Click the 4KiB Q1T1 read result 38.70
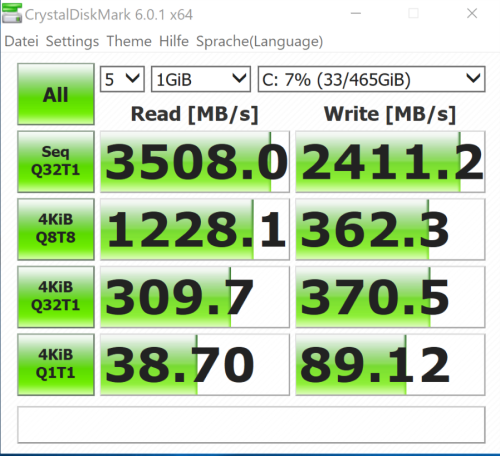Image resolution: width=500 pixels, height=456 pixels. tap(195, 365)
